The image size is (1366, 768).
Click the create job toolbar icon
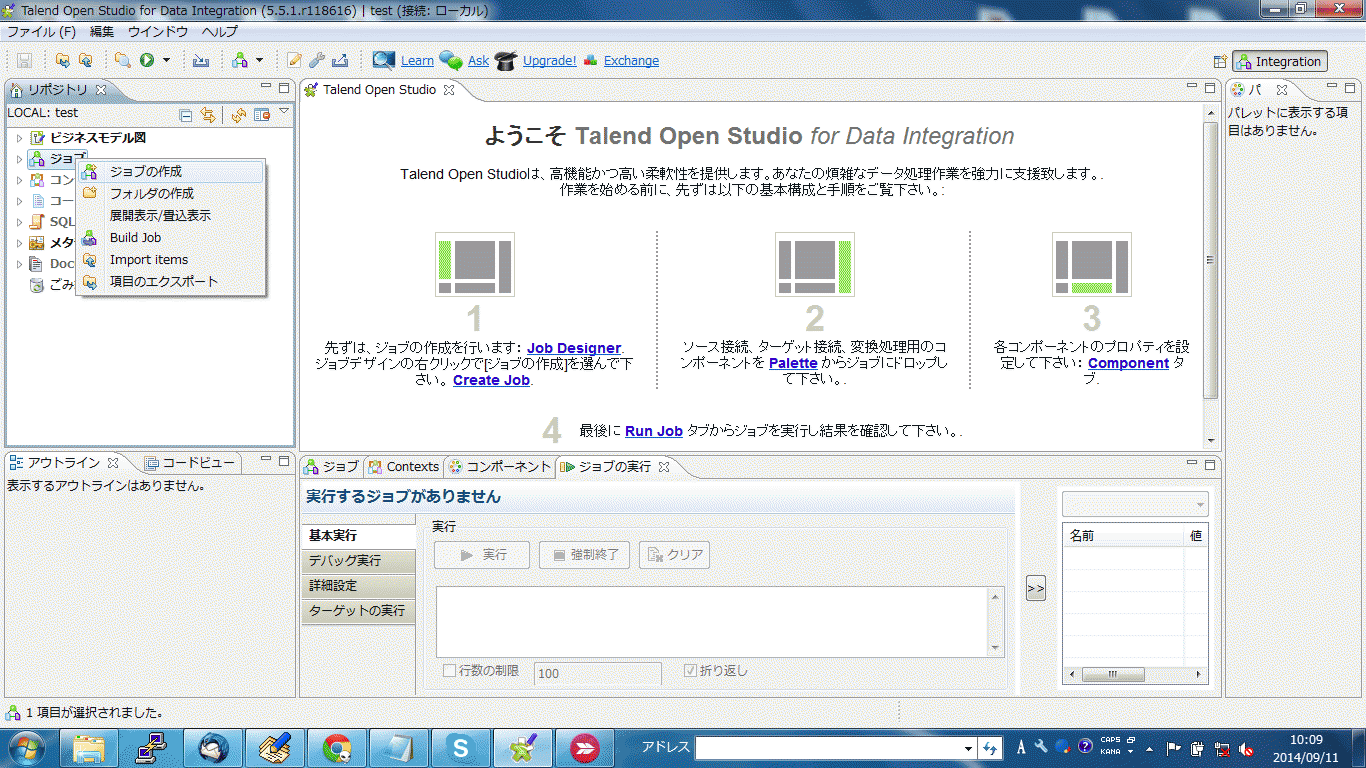(x=239, y=61)
